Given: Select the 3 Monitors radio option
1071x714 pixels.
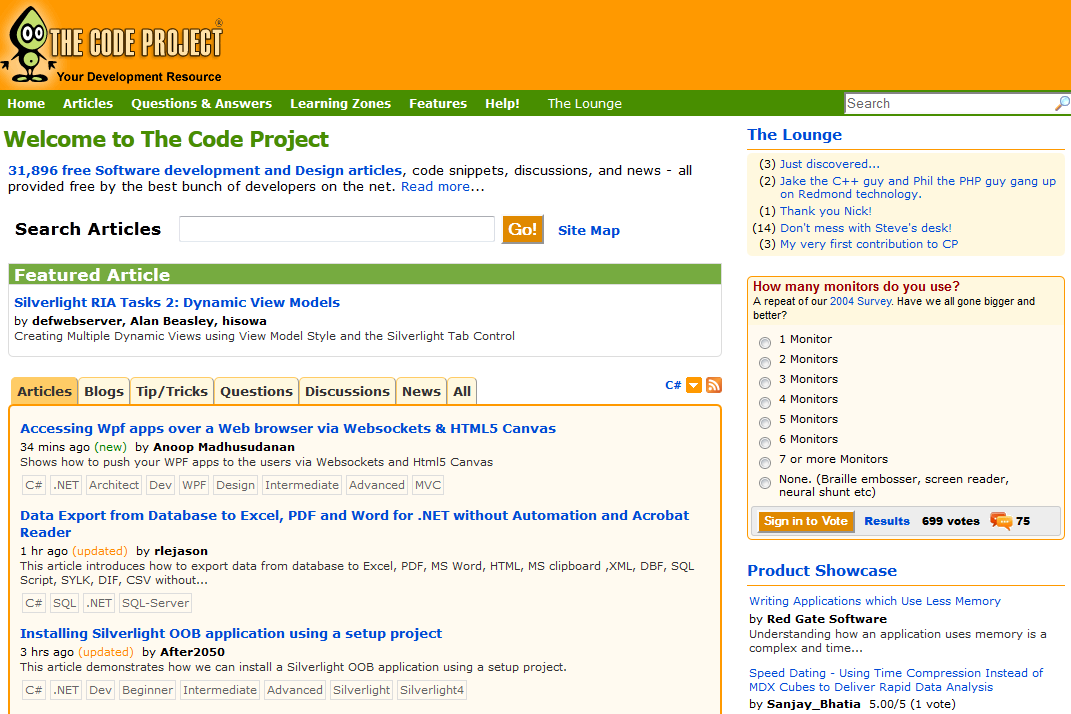Looking at the screenshot, I should [x=765, y=383].
